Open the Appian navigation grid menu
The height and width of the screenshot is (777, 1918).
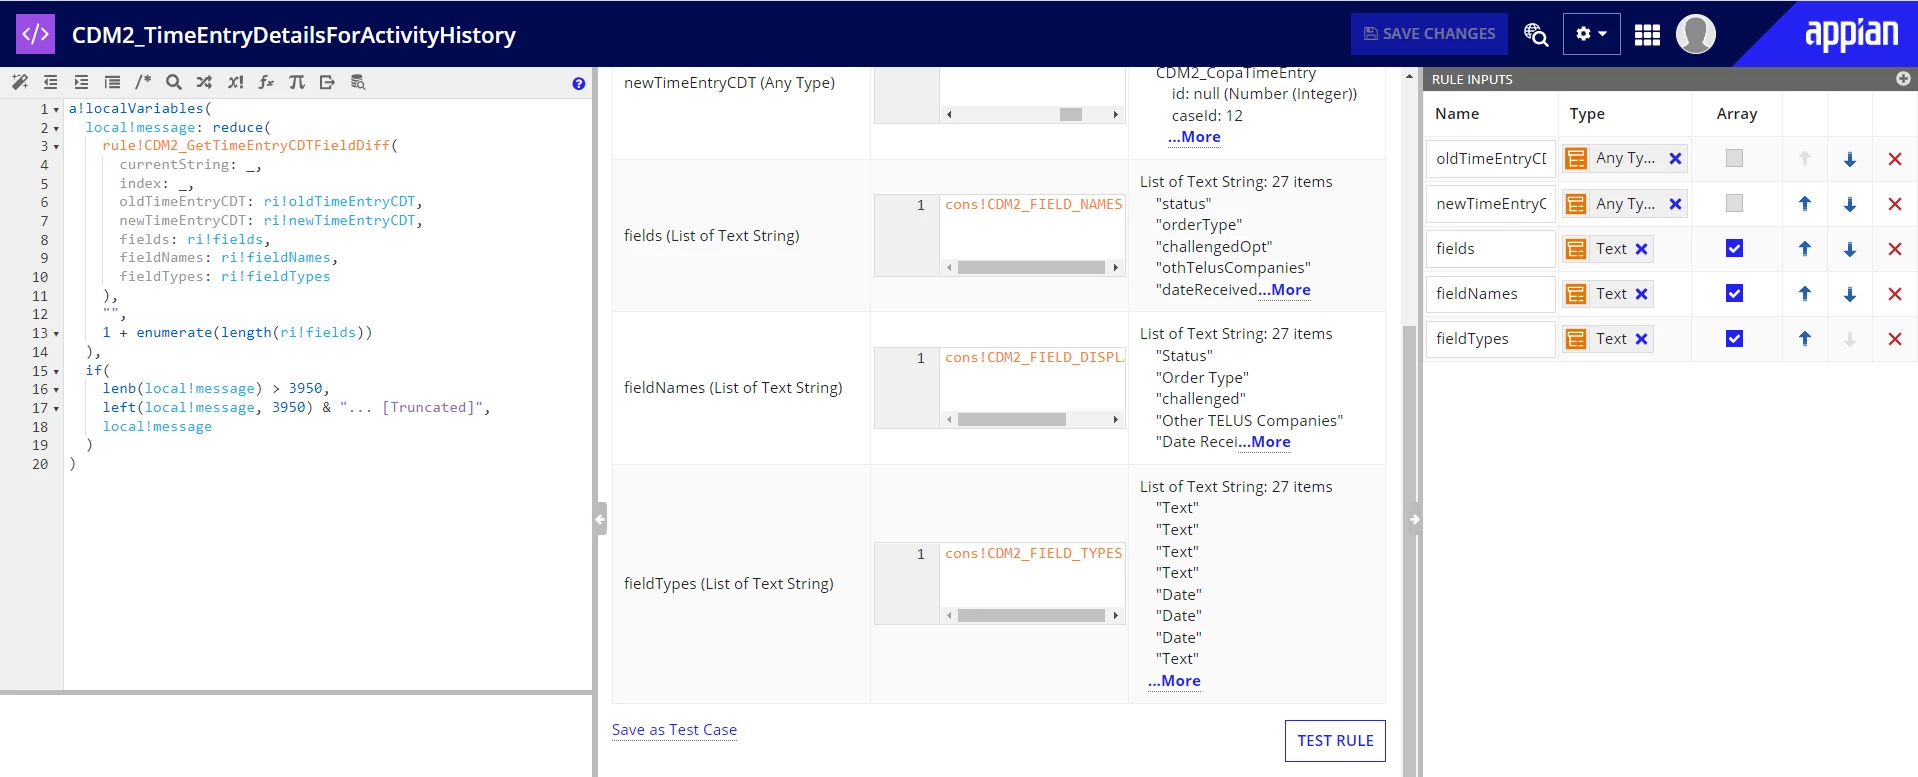tap(1647, 35)
